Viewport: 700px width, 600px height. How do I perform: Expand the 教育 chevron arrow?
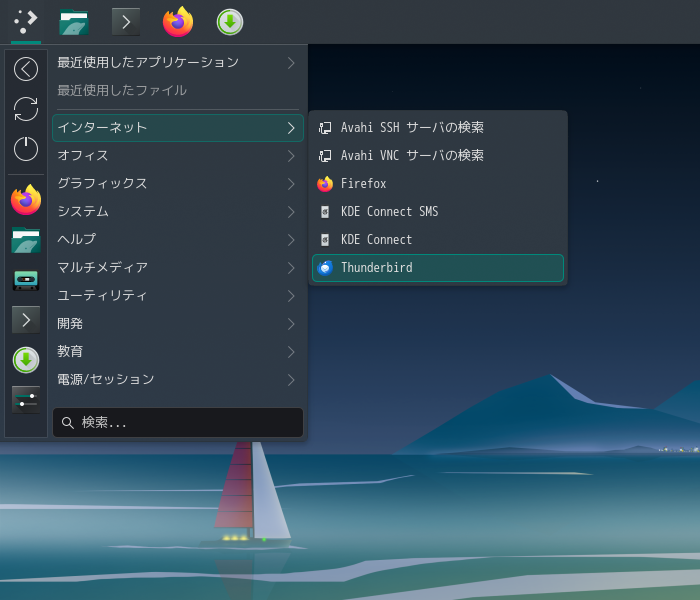(x=291, y=352)
